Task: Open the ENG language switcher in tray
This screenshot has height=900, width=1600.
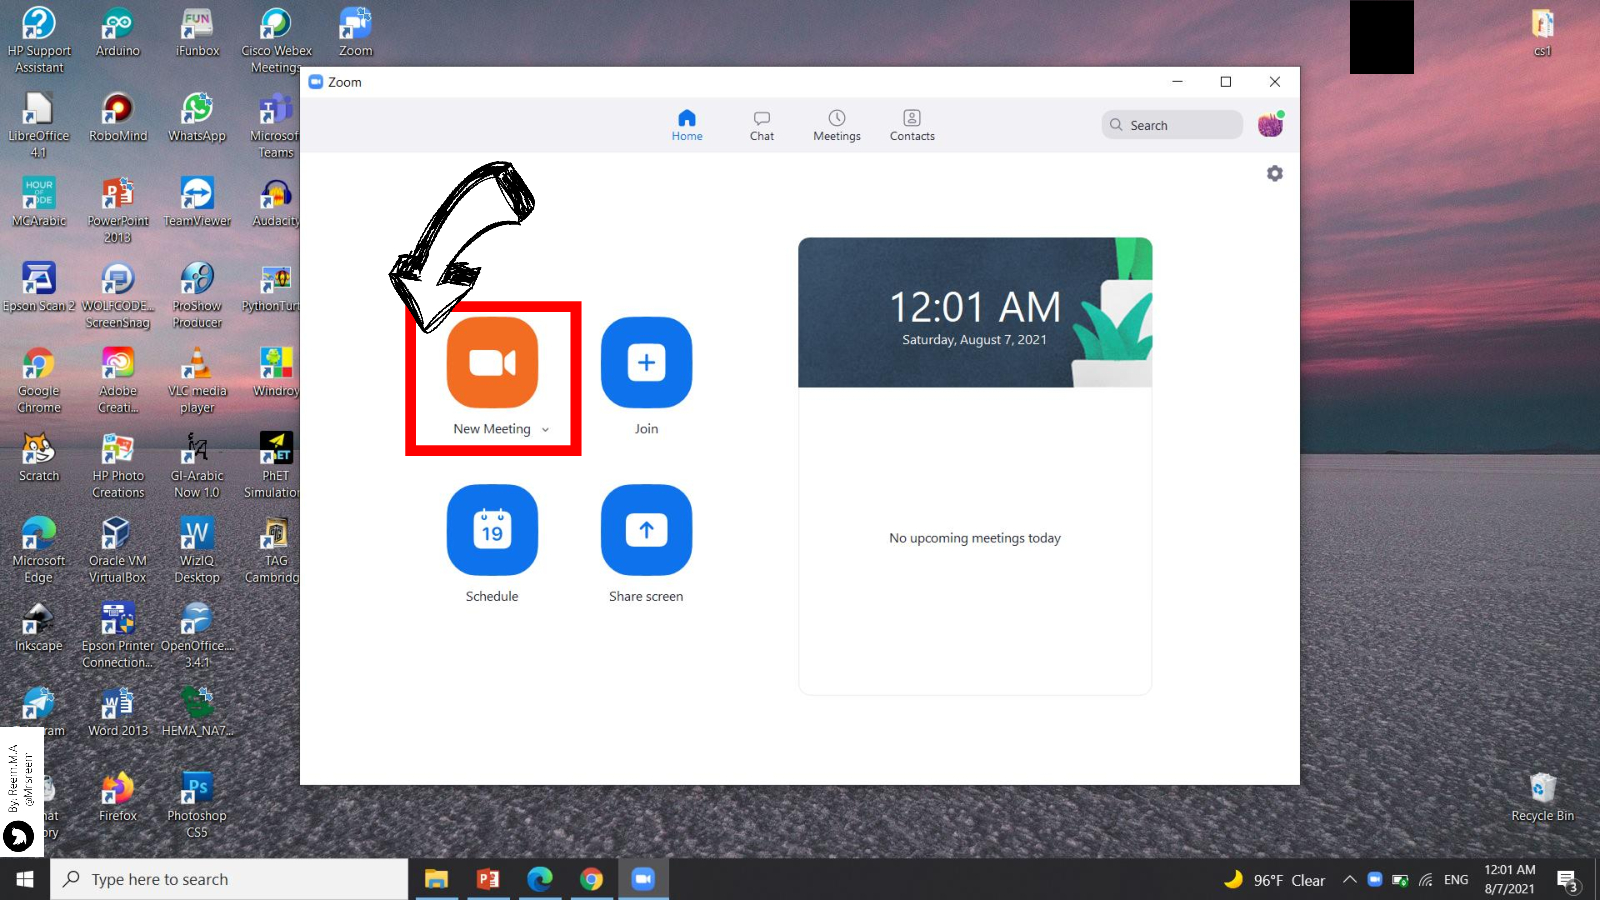Action: coord(1456,880)
